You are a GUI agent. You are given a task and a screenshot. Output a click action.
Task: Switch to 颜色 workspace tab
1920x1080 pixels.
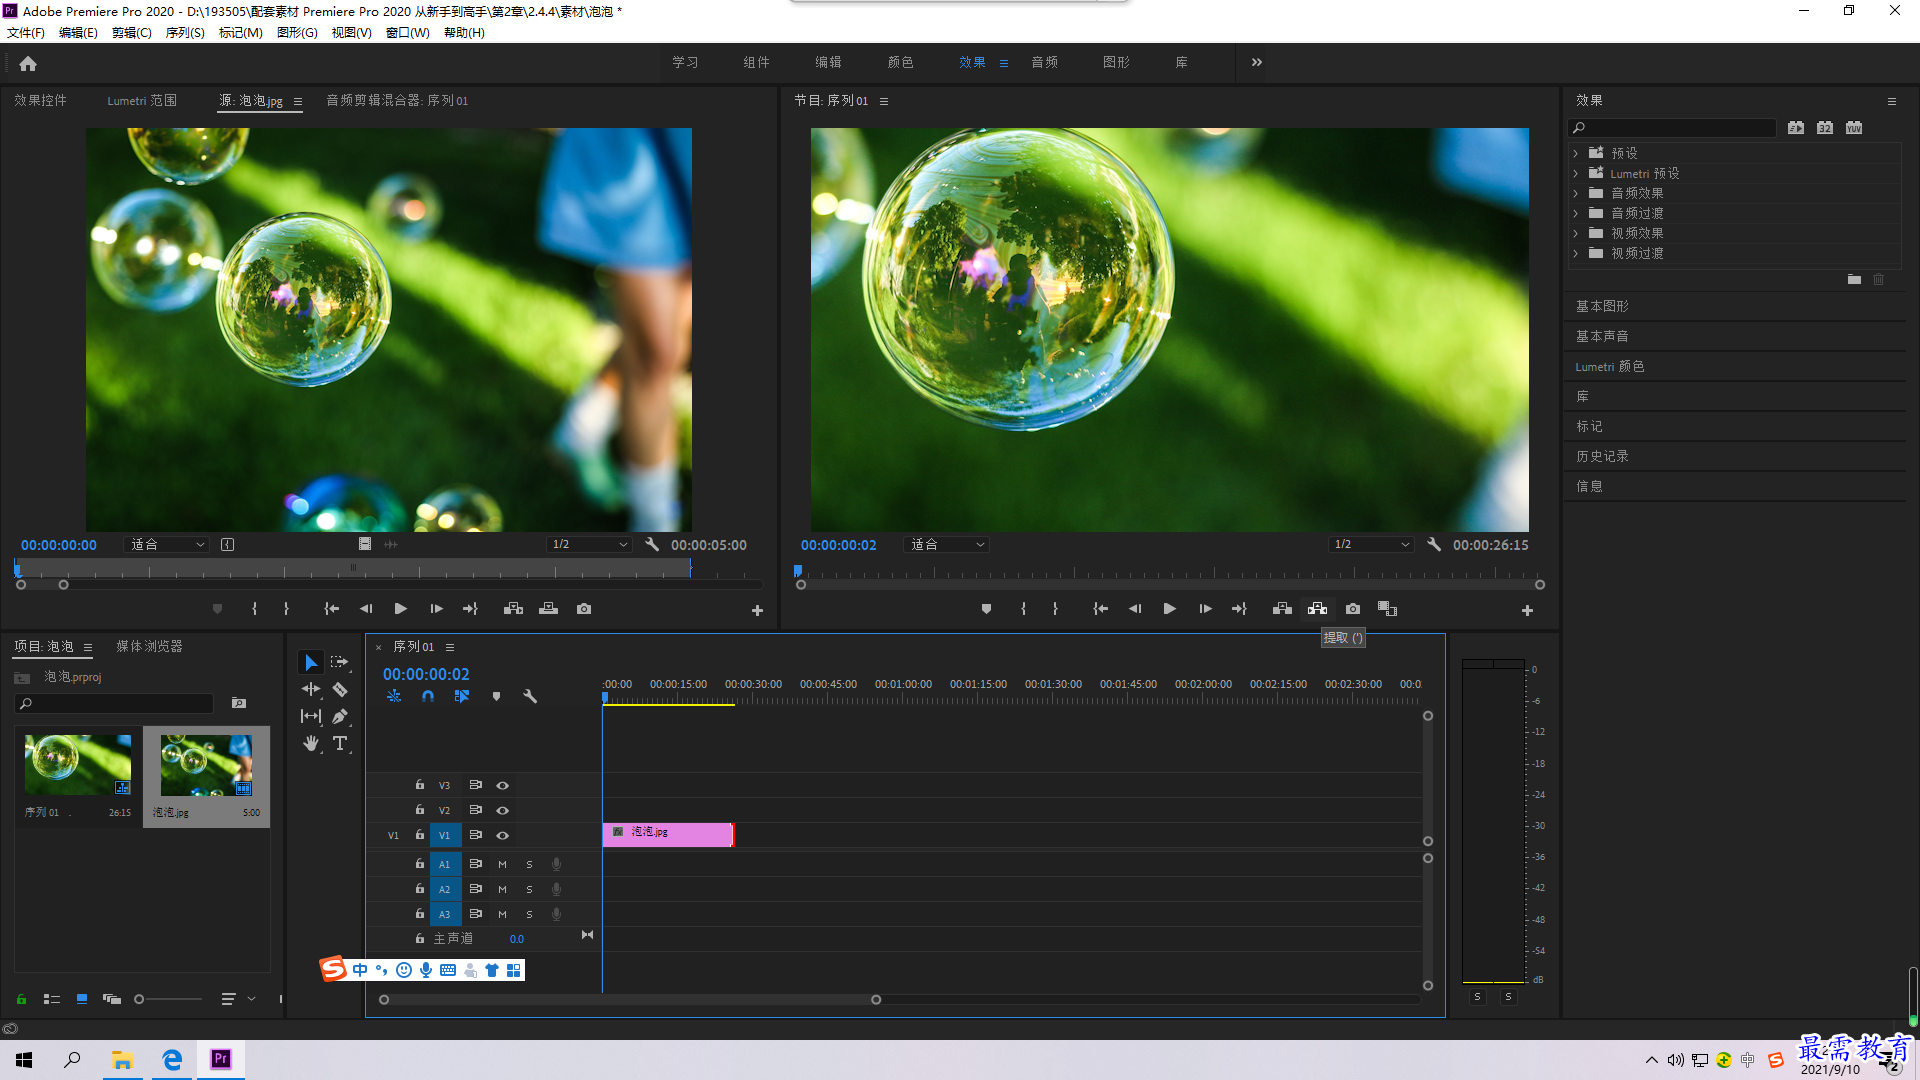tap(900, 62)
